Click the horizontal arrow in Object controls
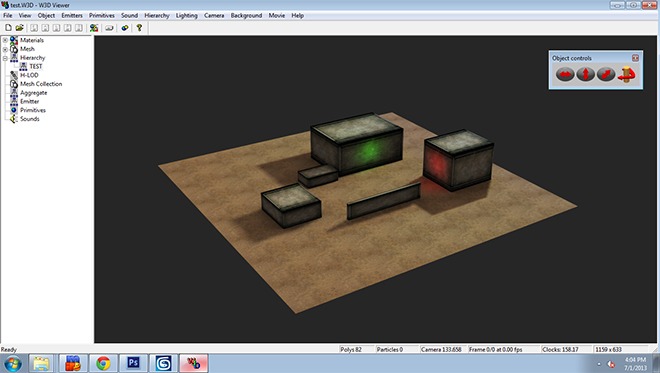 point(565,75)
